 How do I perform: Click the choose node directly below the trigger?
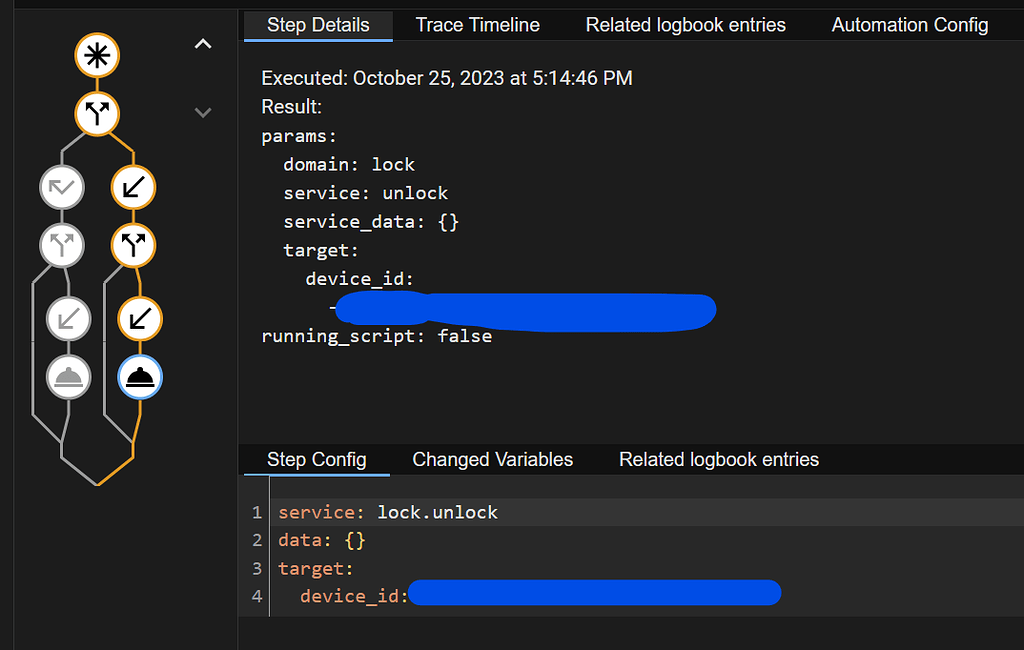click(x=97, y=114)
